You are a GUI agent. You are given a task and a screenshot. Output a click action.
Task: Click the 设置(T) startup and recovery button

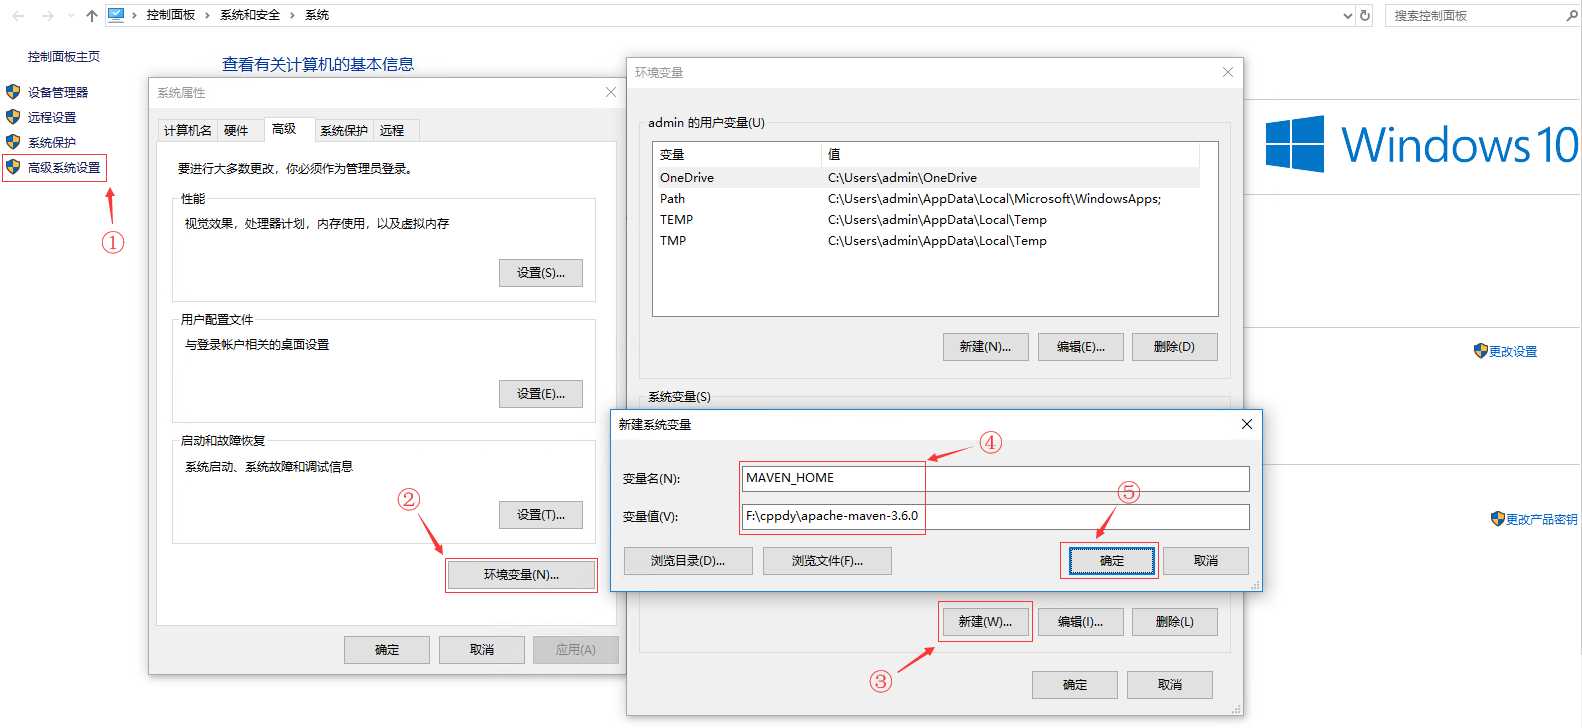click(541, 515)
